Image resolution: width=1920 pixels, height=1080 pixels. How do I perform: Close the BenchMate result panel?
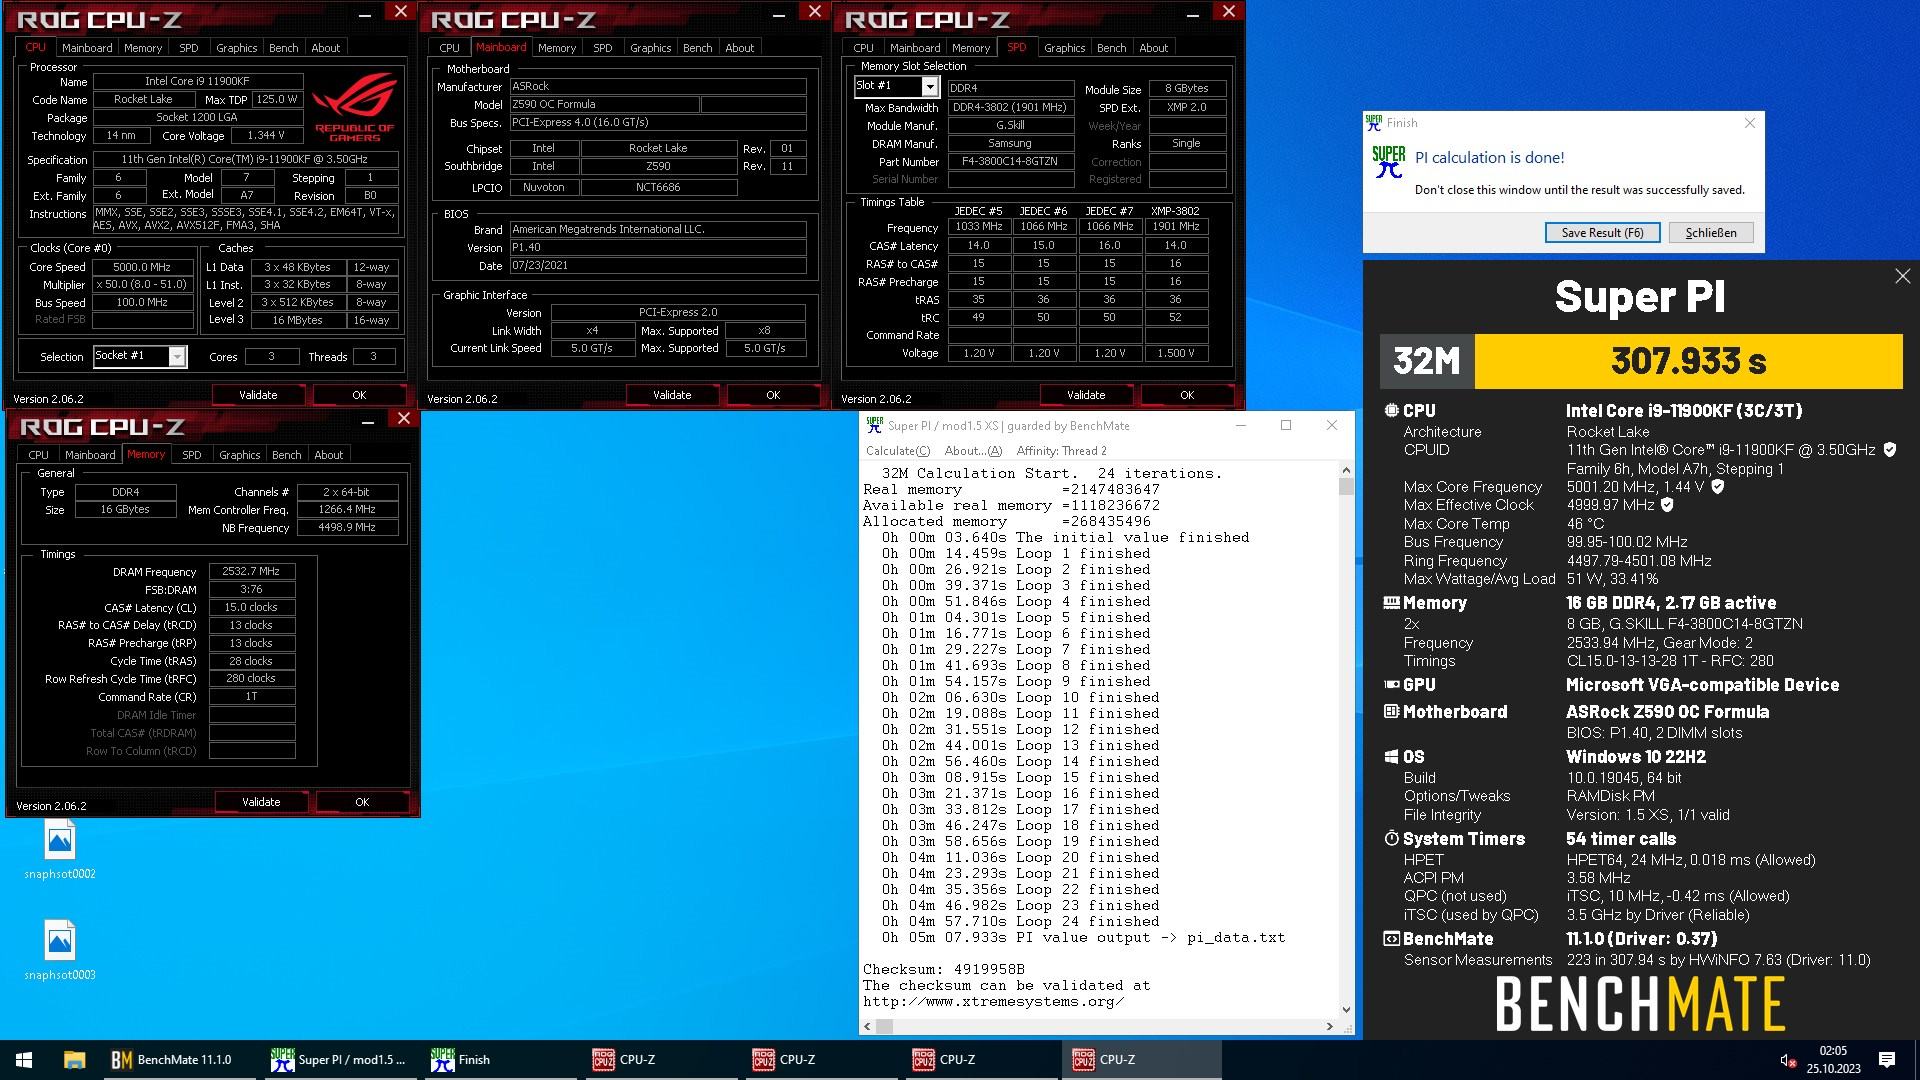(1902, 276)
